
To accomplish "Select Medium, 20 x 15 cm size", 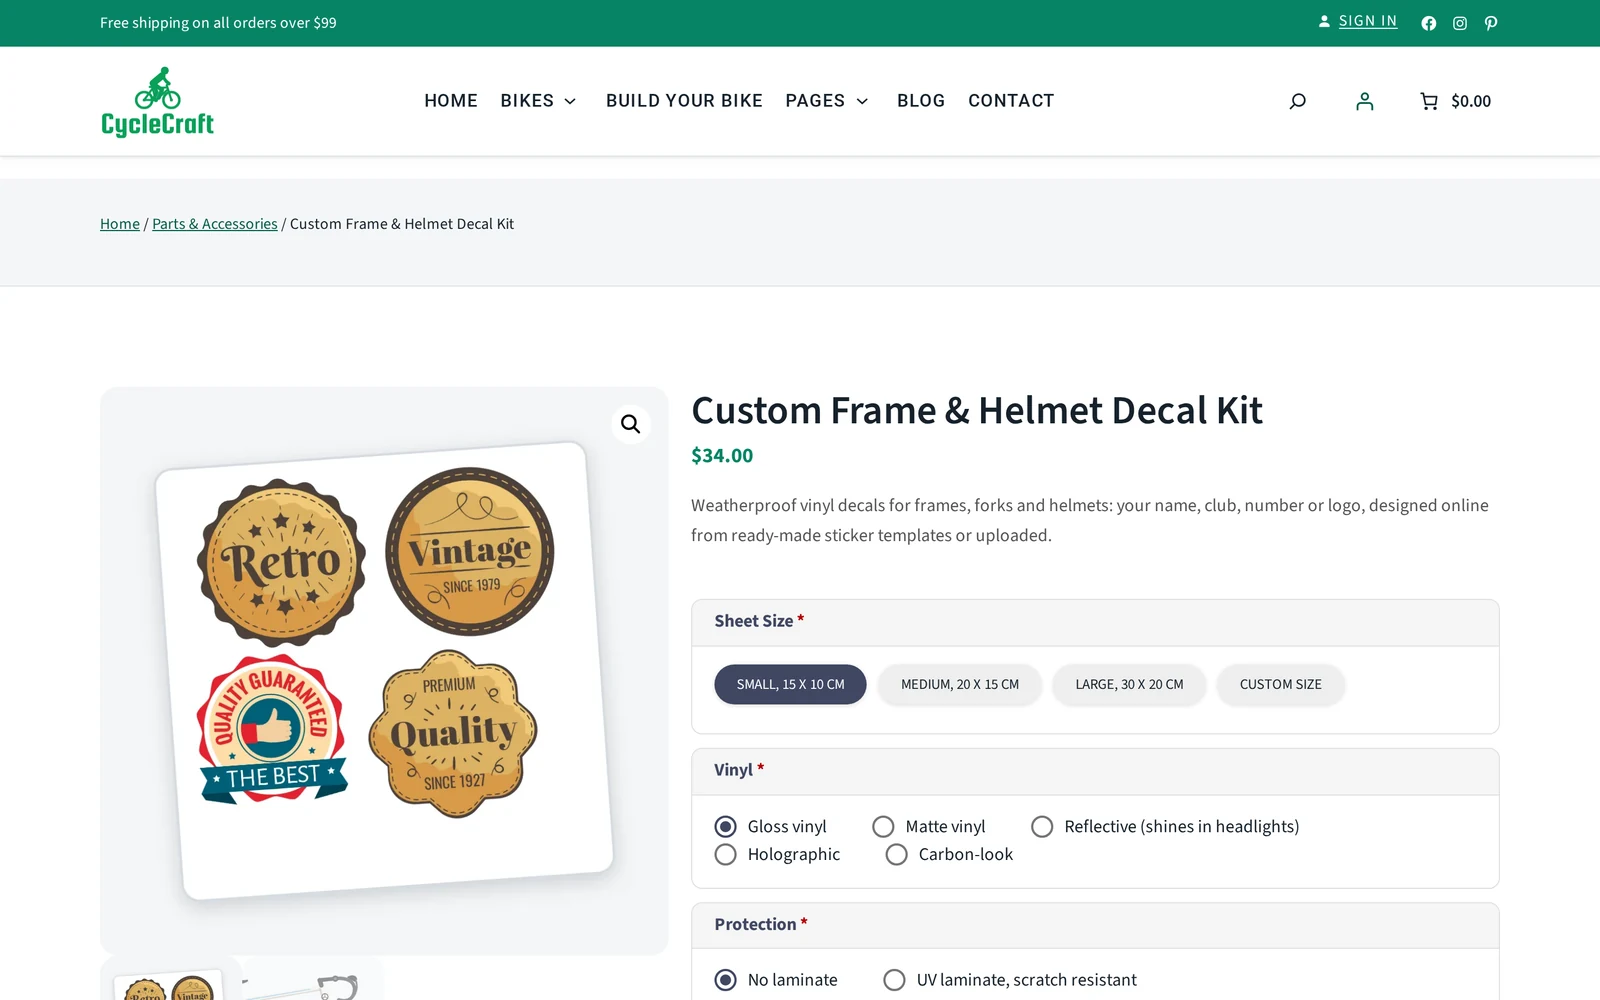I will pyautogui.click(x=960, y=685).
